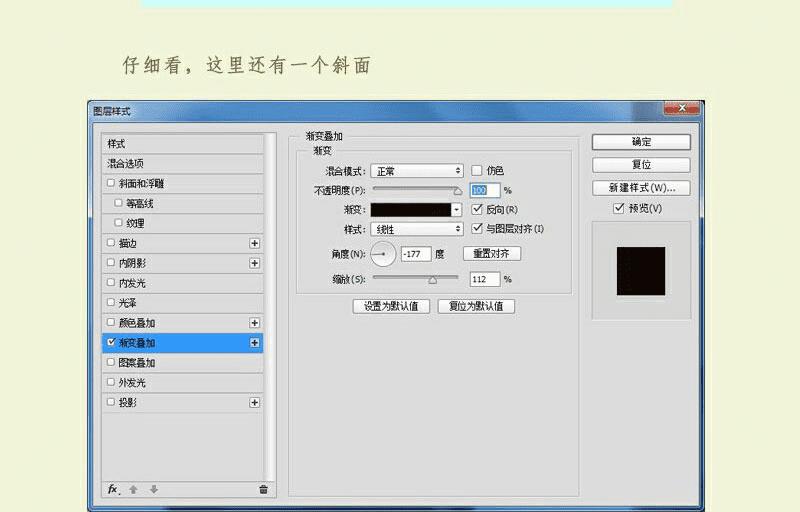Select the 混合选项 item in list
The width and height of the screenshot is (800, 512).
point(182,164)
